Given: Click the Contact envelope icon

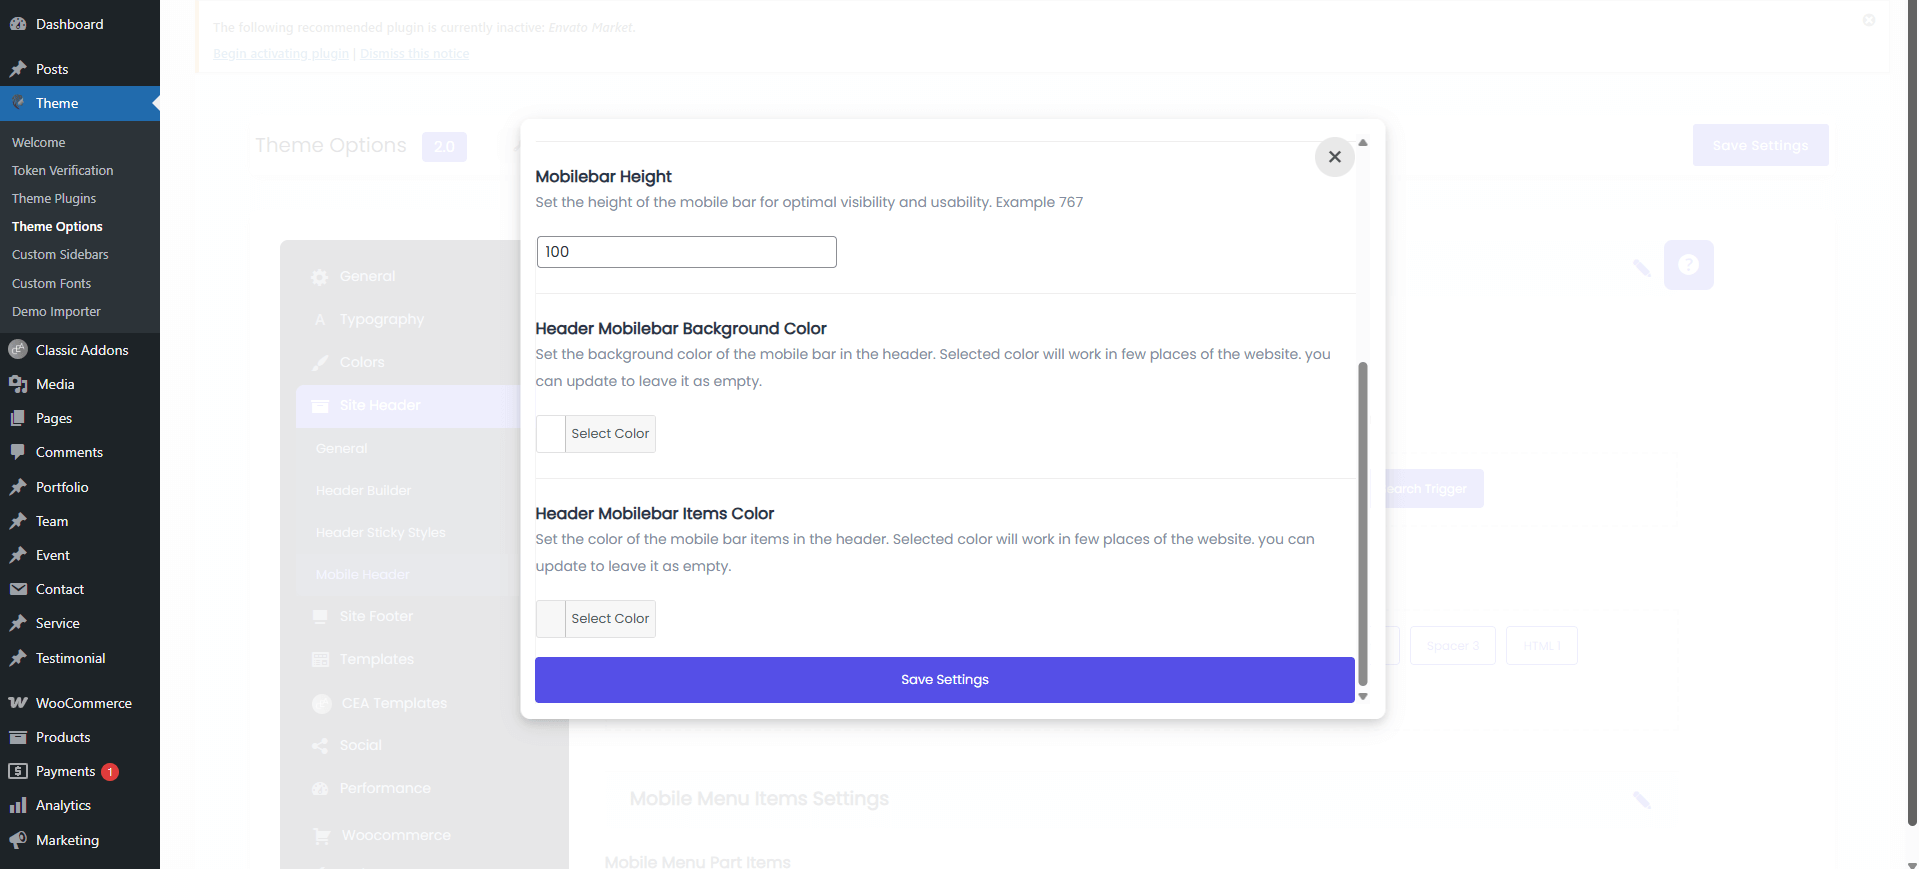Looking at the screenshot, I should 18,589.
